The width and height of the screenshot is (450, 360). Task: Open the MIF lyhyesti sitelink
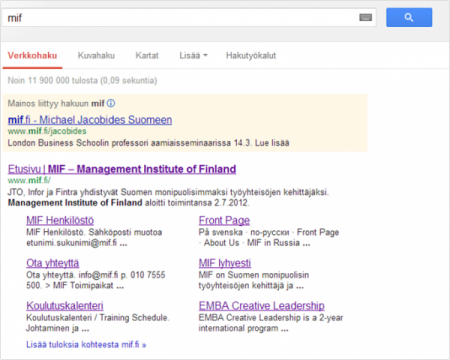(225, 263)
